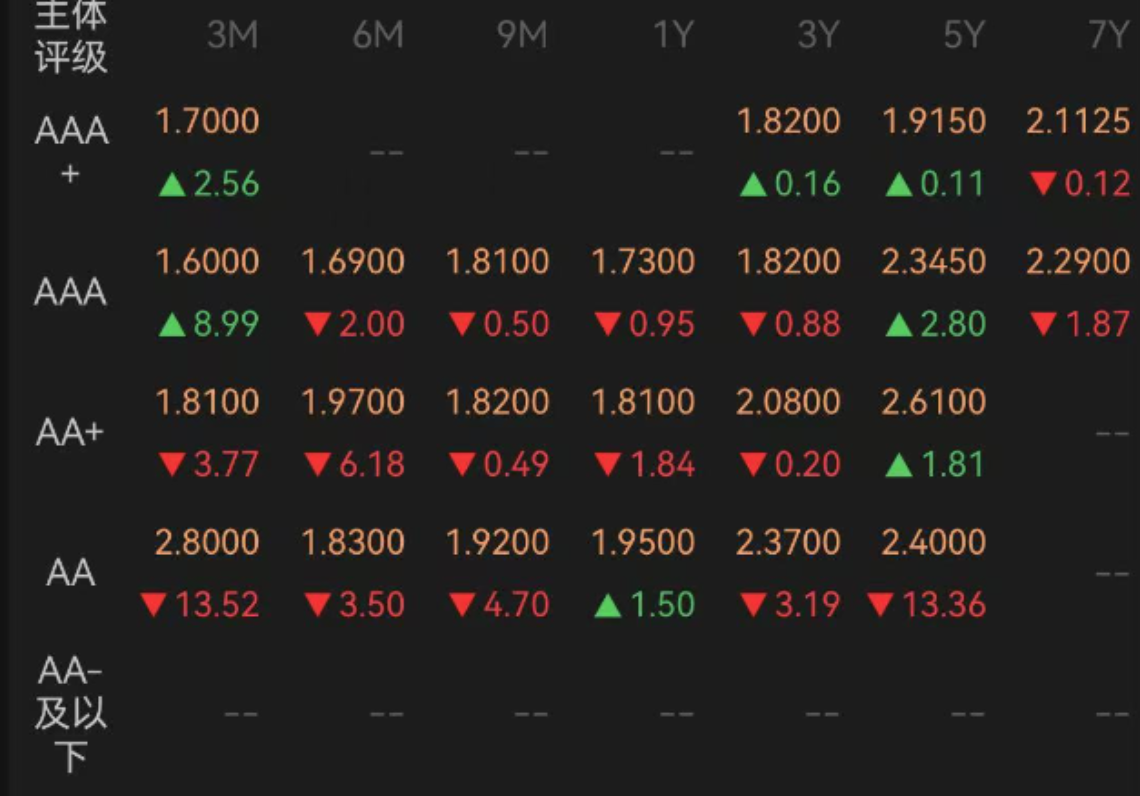The image size is (1140, 796).
Task: Select the 9M tenor column header
Action: point(522,36)
